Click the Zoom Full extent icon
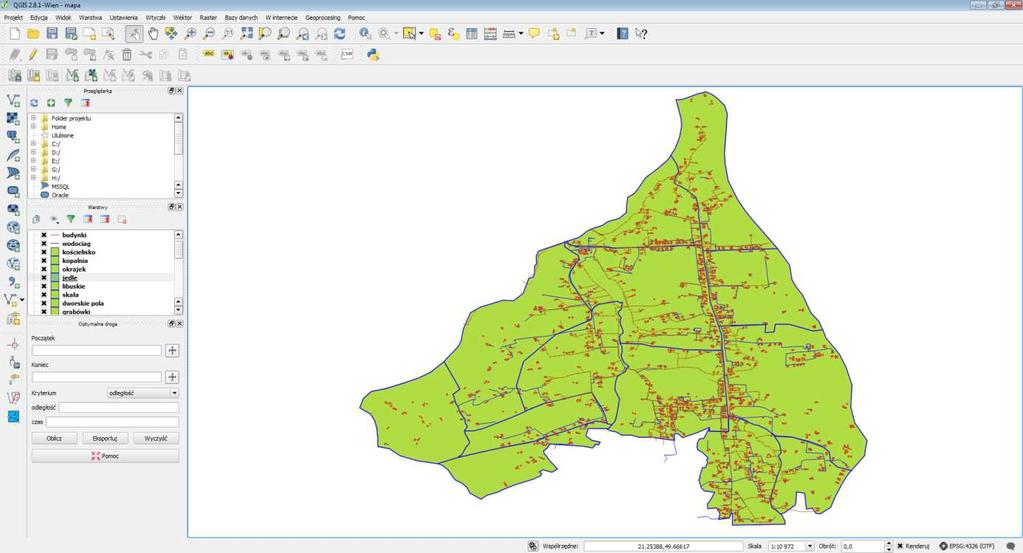The width and height of the screenshot is (1023, 553). pos(246,33)
